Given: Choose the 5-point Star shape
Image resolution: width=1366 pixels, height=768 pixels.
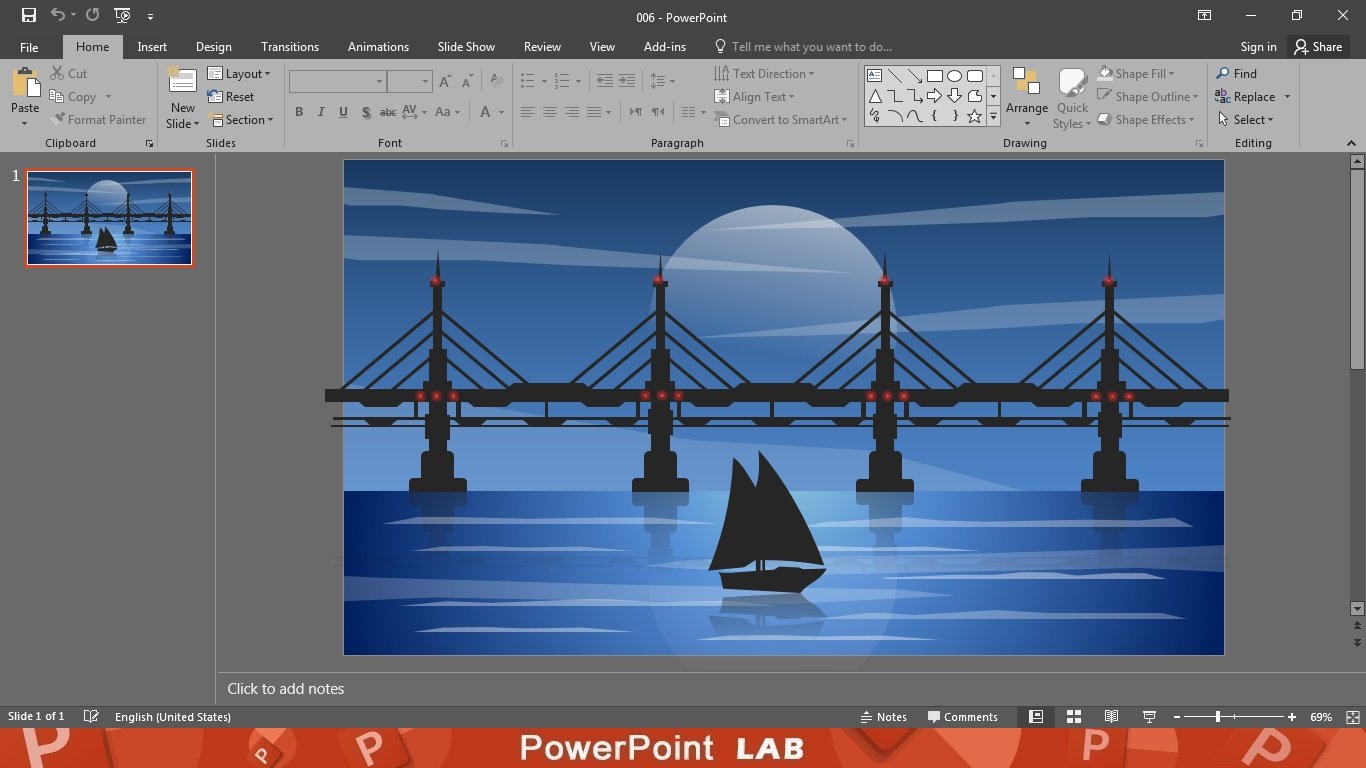Looking at the screenshot, I should tap(975, 116).
